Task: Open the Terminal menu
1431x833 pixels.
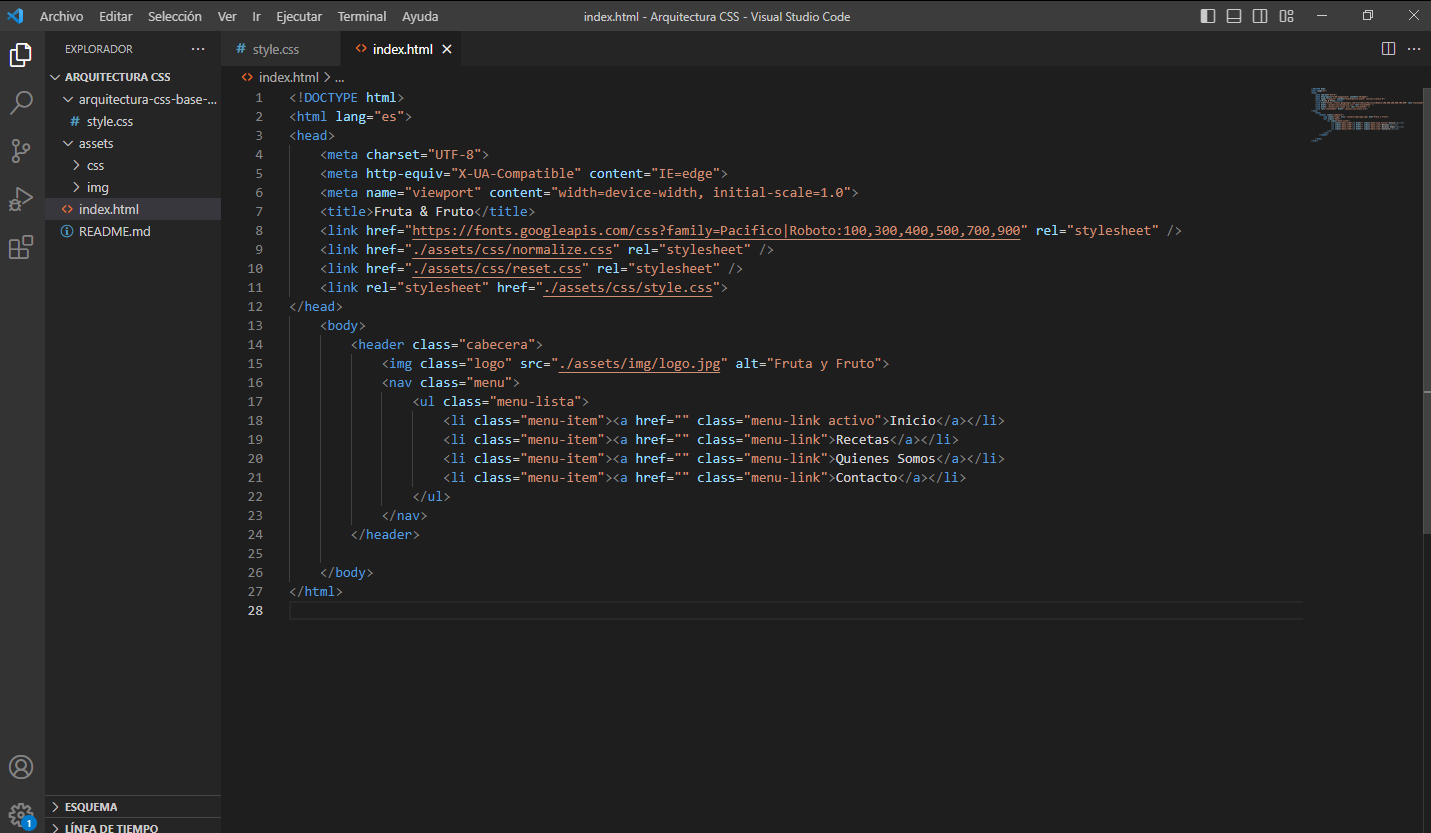Action: (x=362, y=17)
